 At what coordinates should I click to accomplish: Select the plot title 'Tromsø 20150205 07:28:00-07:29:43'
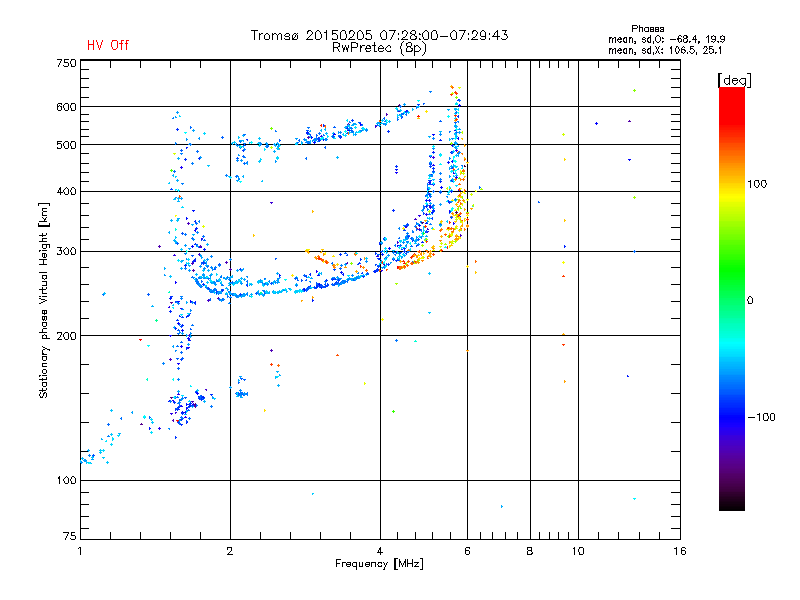pyautogui.click(x=379, y=35)
